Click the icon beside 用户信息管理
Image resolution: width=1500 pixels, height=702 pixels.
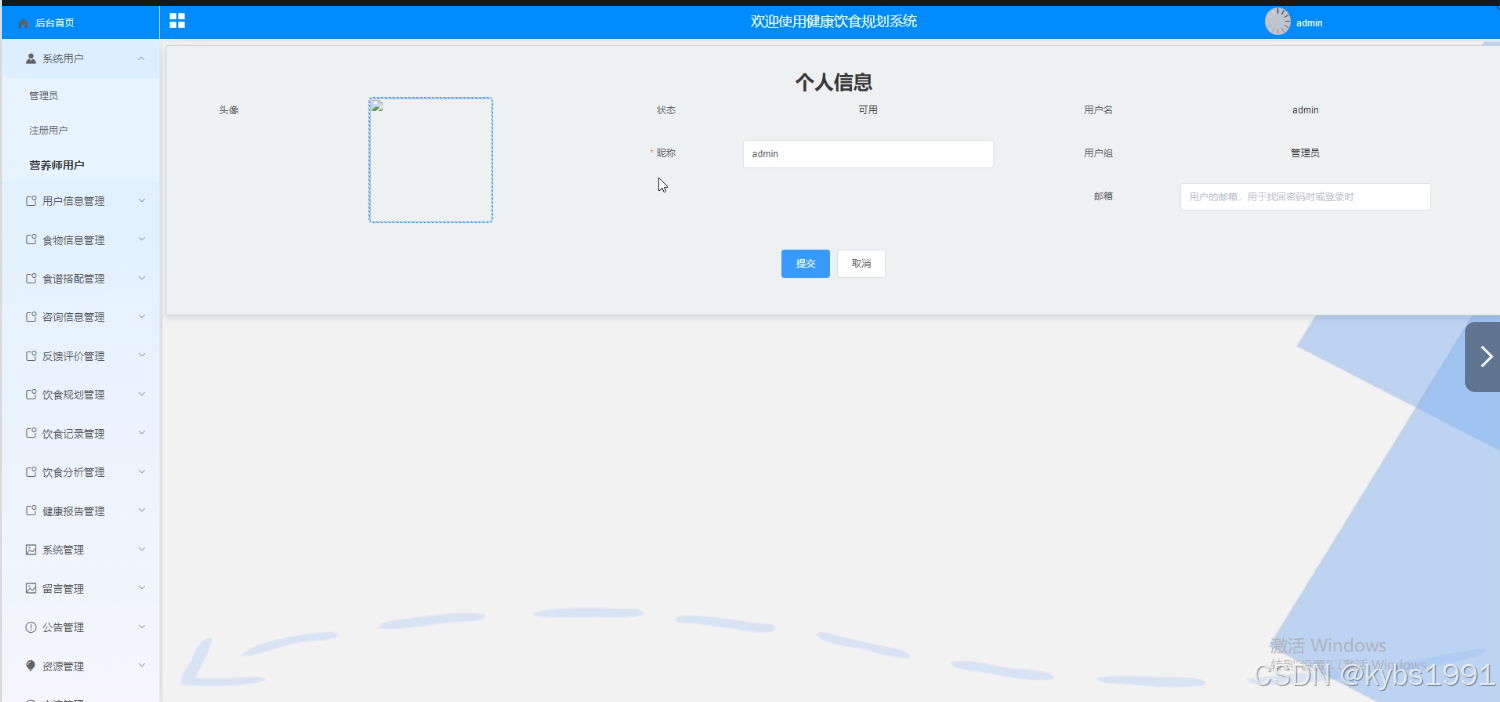point(31,201)
